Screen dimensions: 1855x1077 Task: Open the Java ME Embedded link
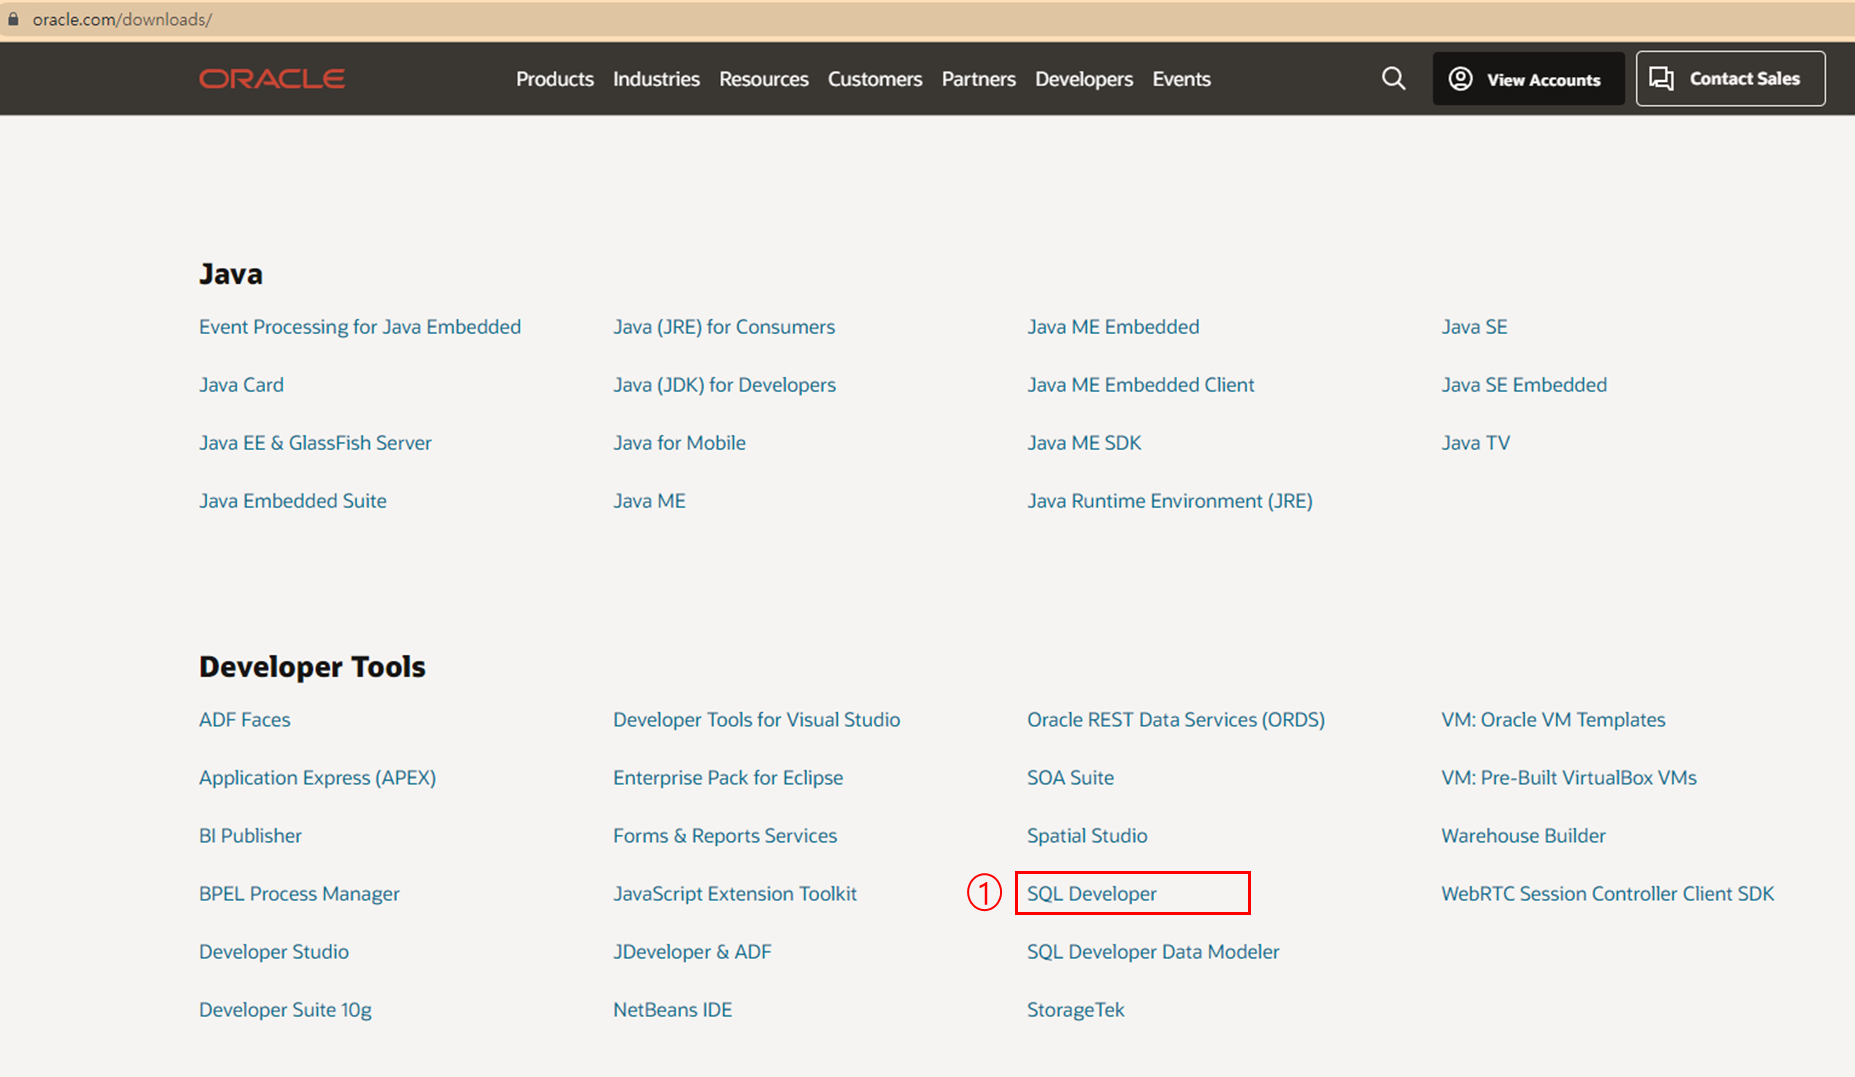click(1113, 327)
